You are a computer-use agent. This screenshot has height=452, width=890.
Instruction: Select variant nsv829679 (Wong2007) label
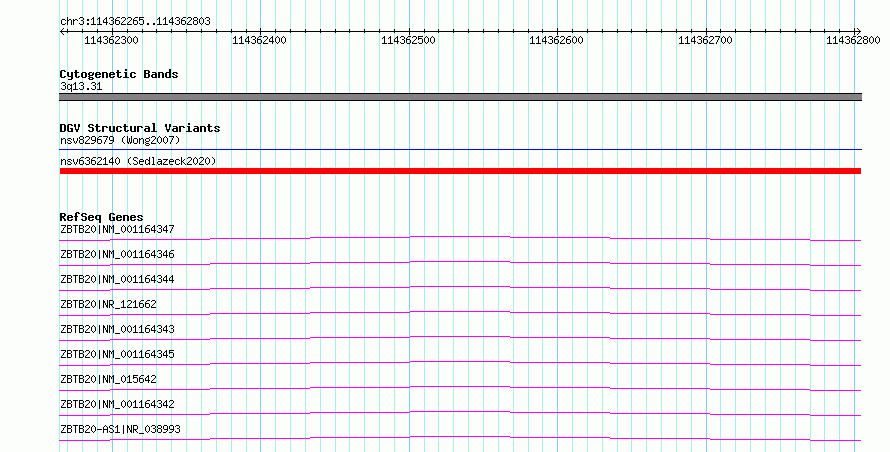(120, 140)
